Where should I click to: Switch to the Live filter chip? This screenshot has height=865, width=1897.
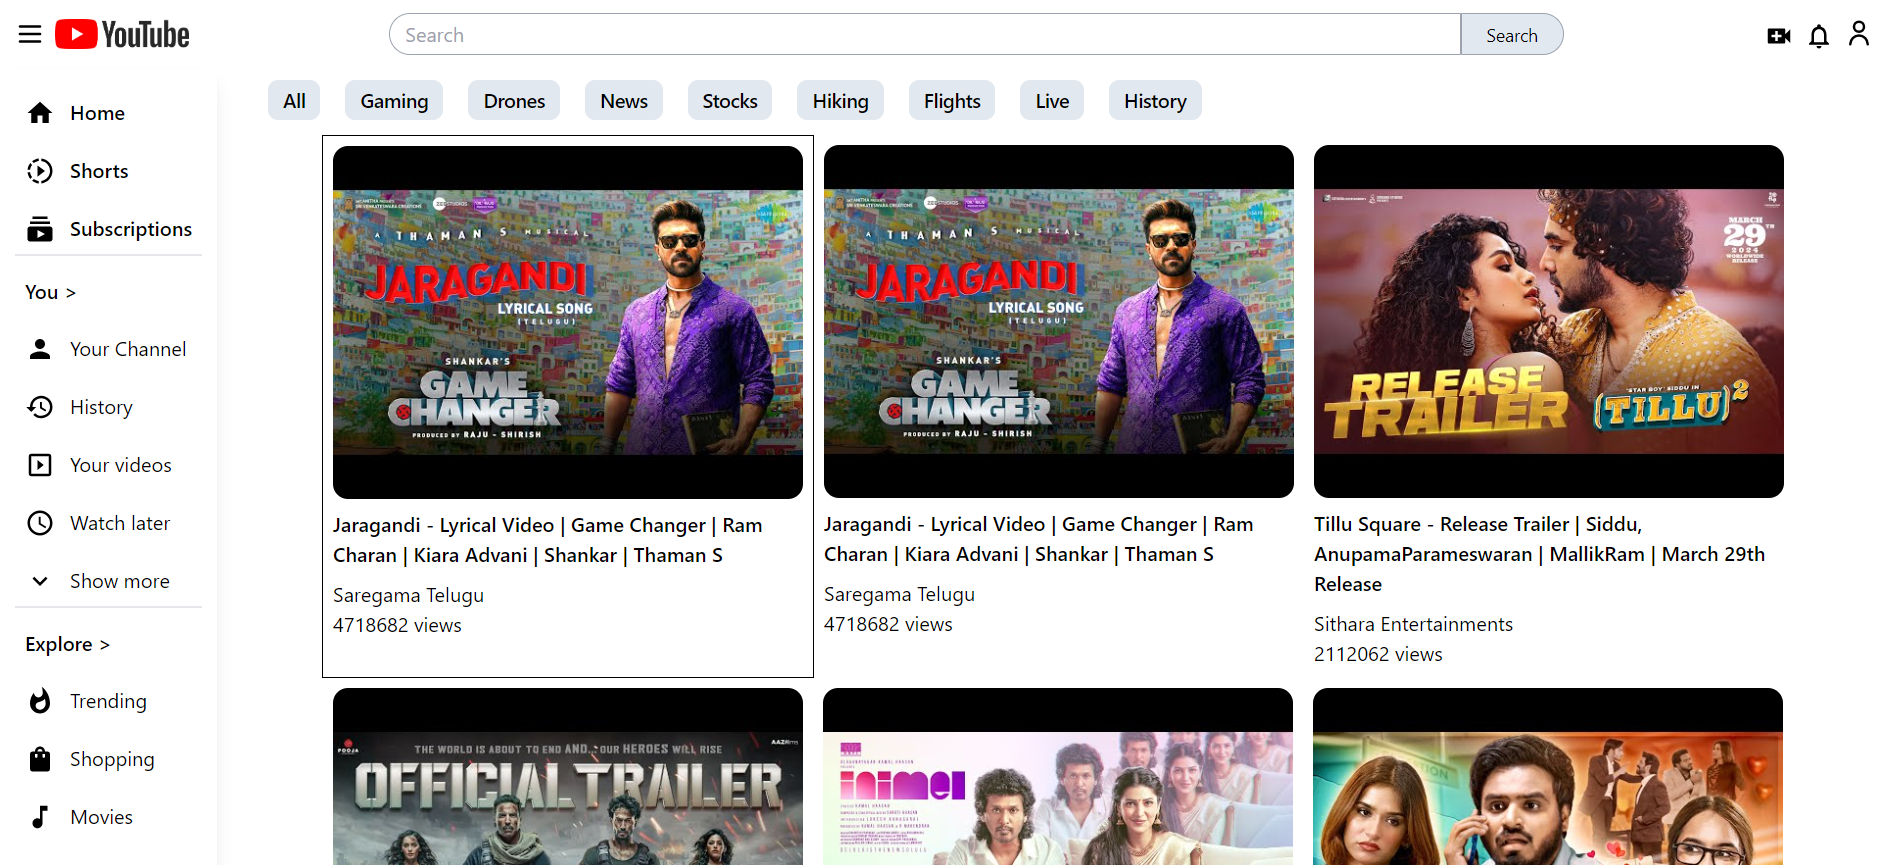tap(1052, 101)
